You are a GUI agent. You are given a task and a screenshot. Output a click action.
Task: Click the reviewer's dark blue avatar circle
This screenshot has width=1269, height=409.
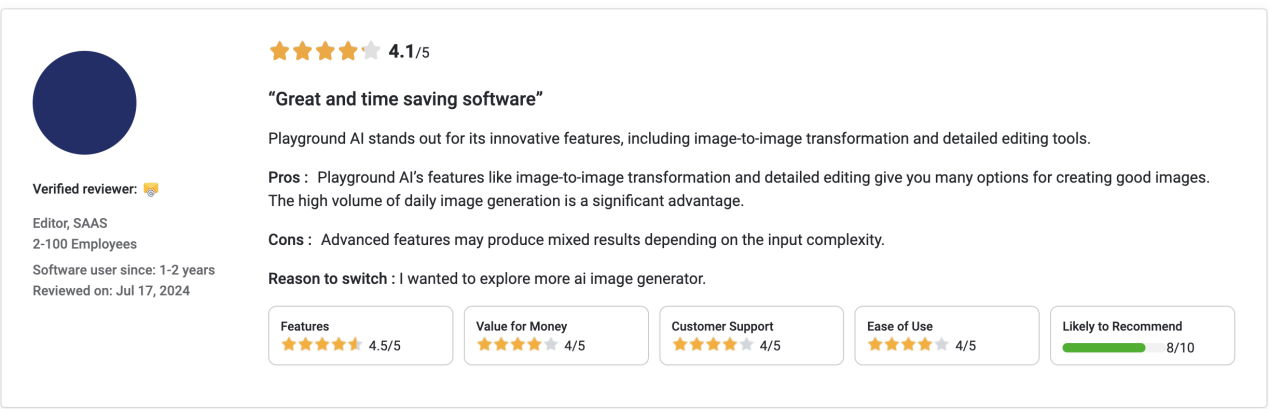[x=84, y=103]
